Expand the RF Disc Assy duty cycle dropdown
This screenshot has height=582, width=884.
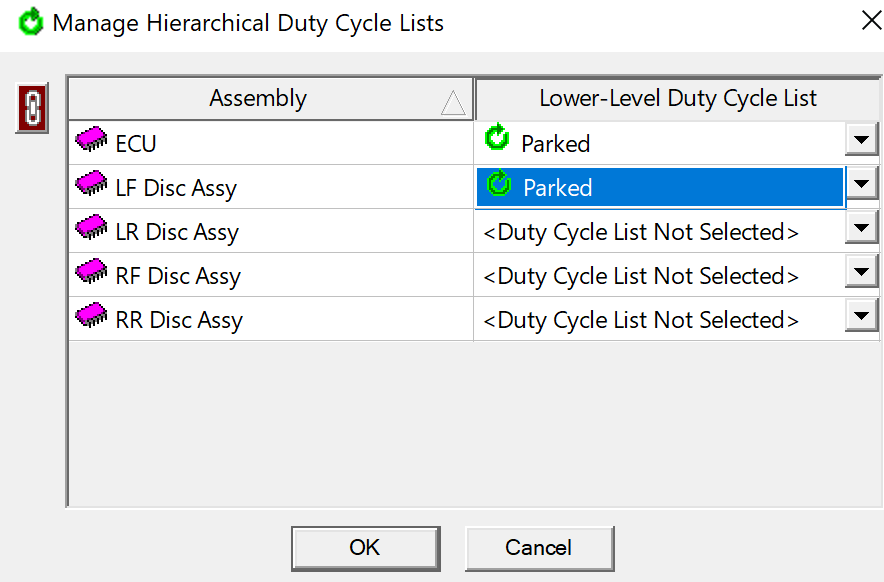pos(861,271)
